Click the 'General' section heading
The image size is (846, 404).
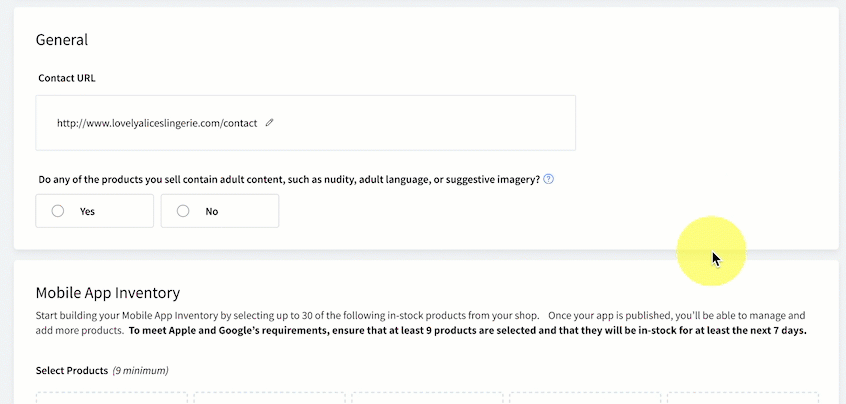[62, 40]
